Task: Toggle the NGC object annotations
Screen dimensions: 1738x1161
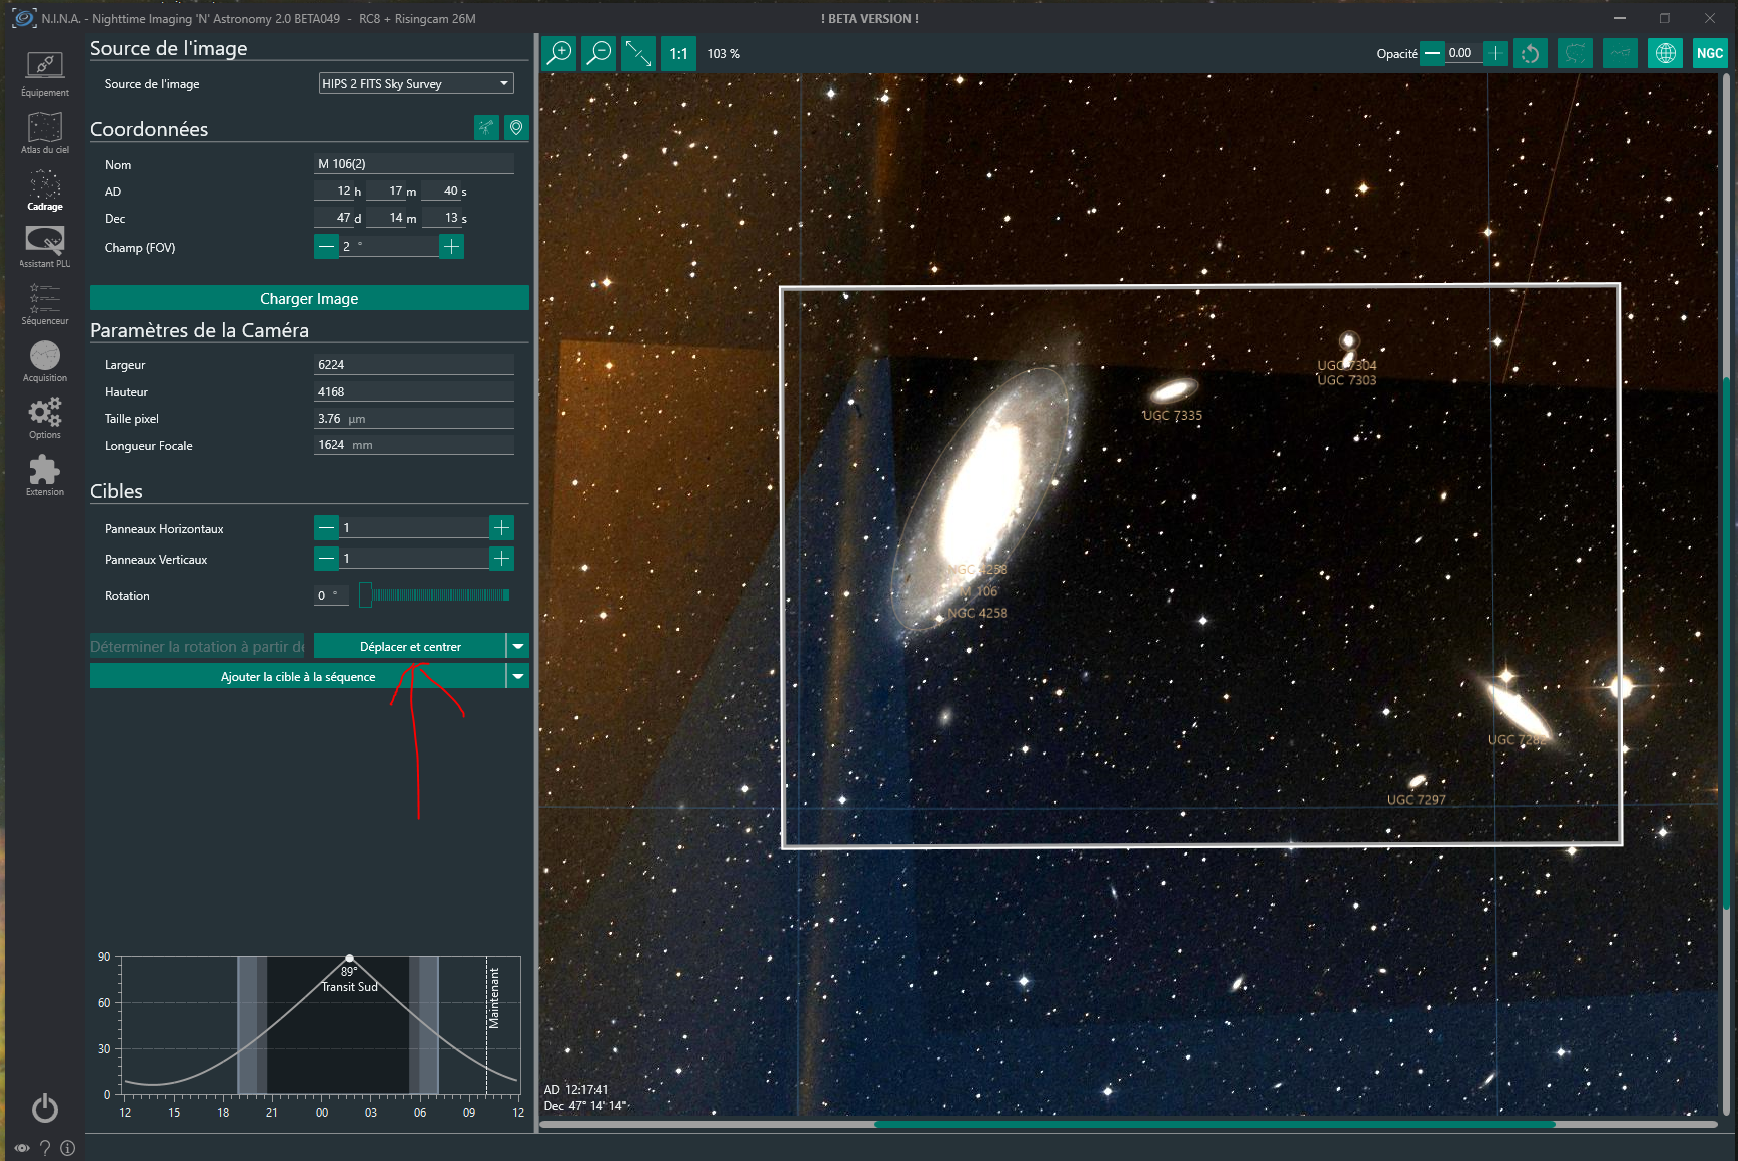Action: tap(1710, 53)
